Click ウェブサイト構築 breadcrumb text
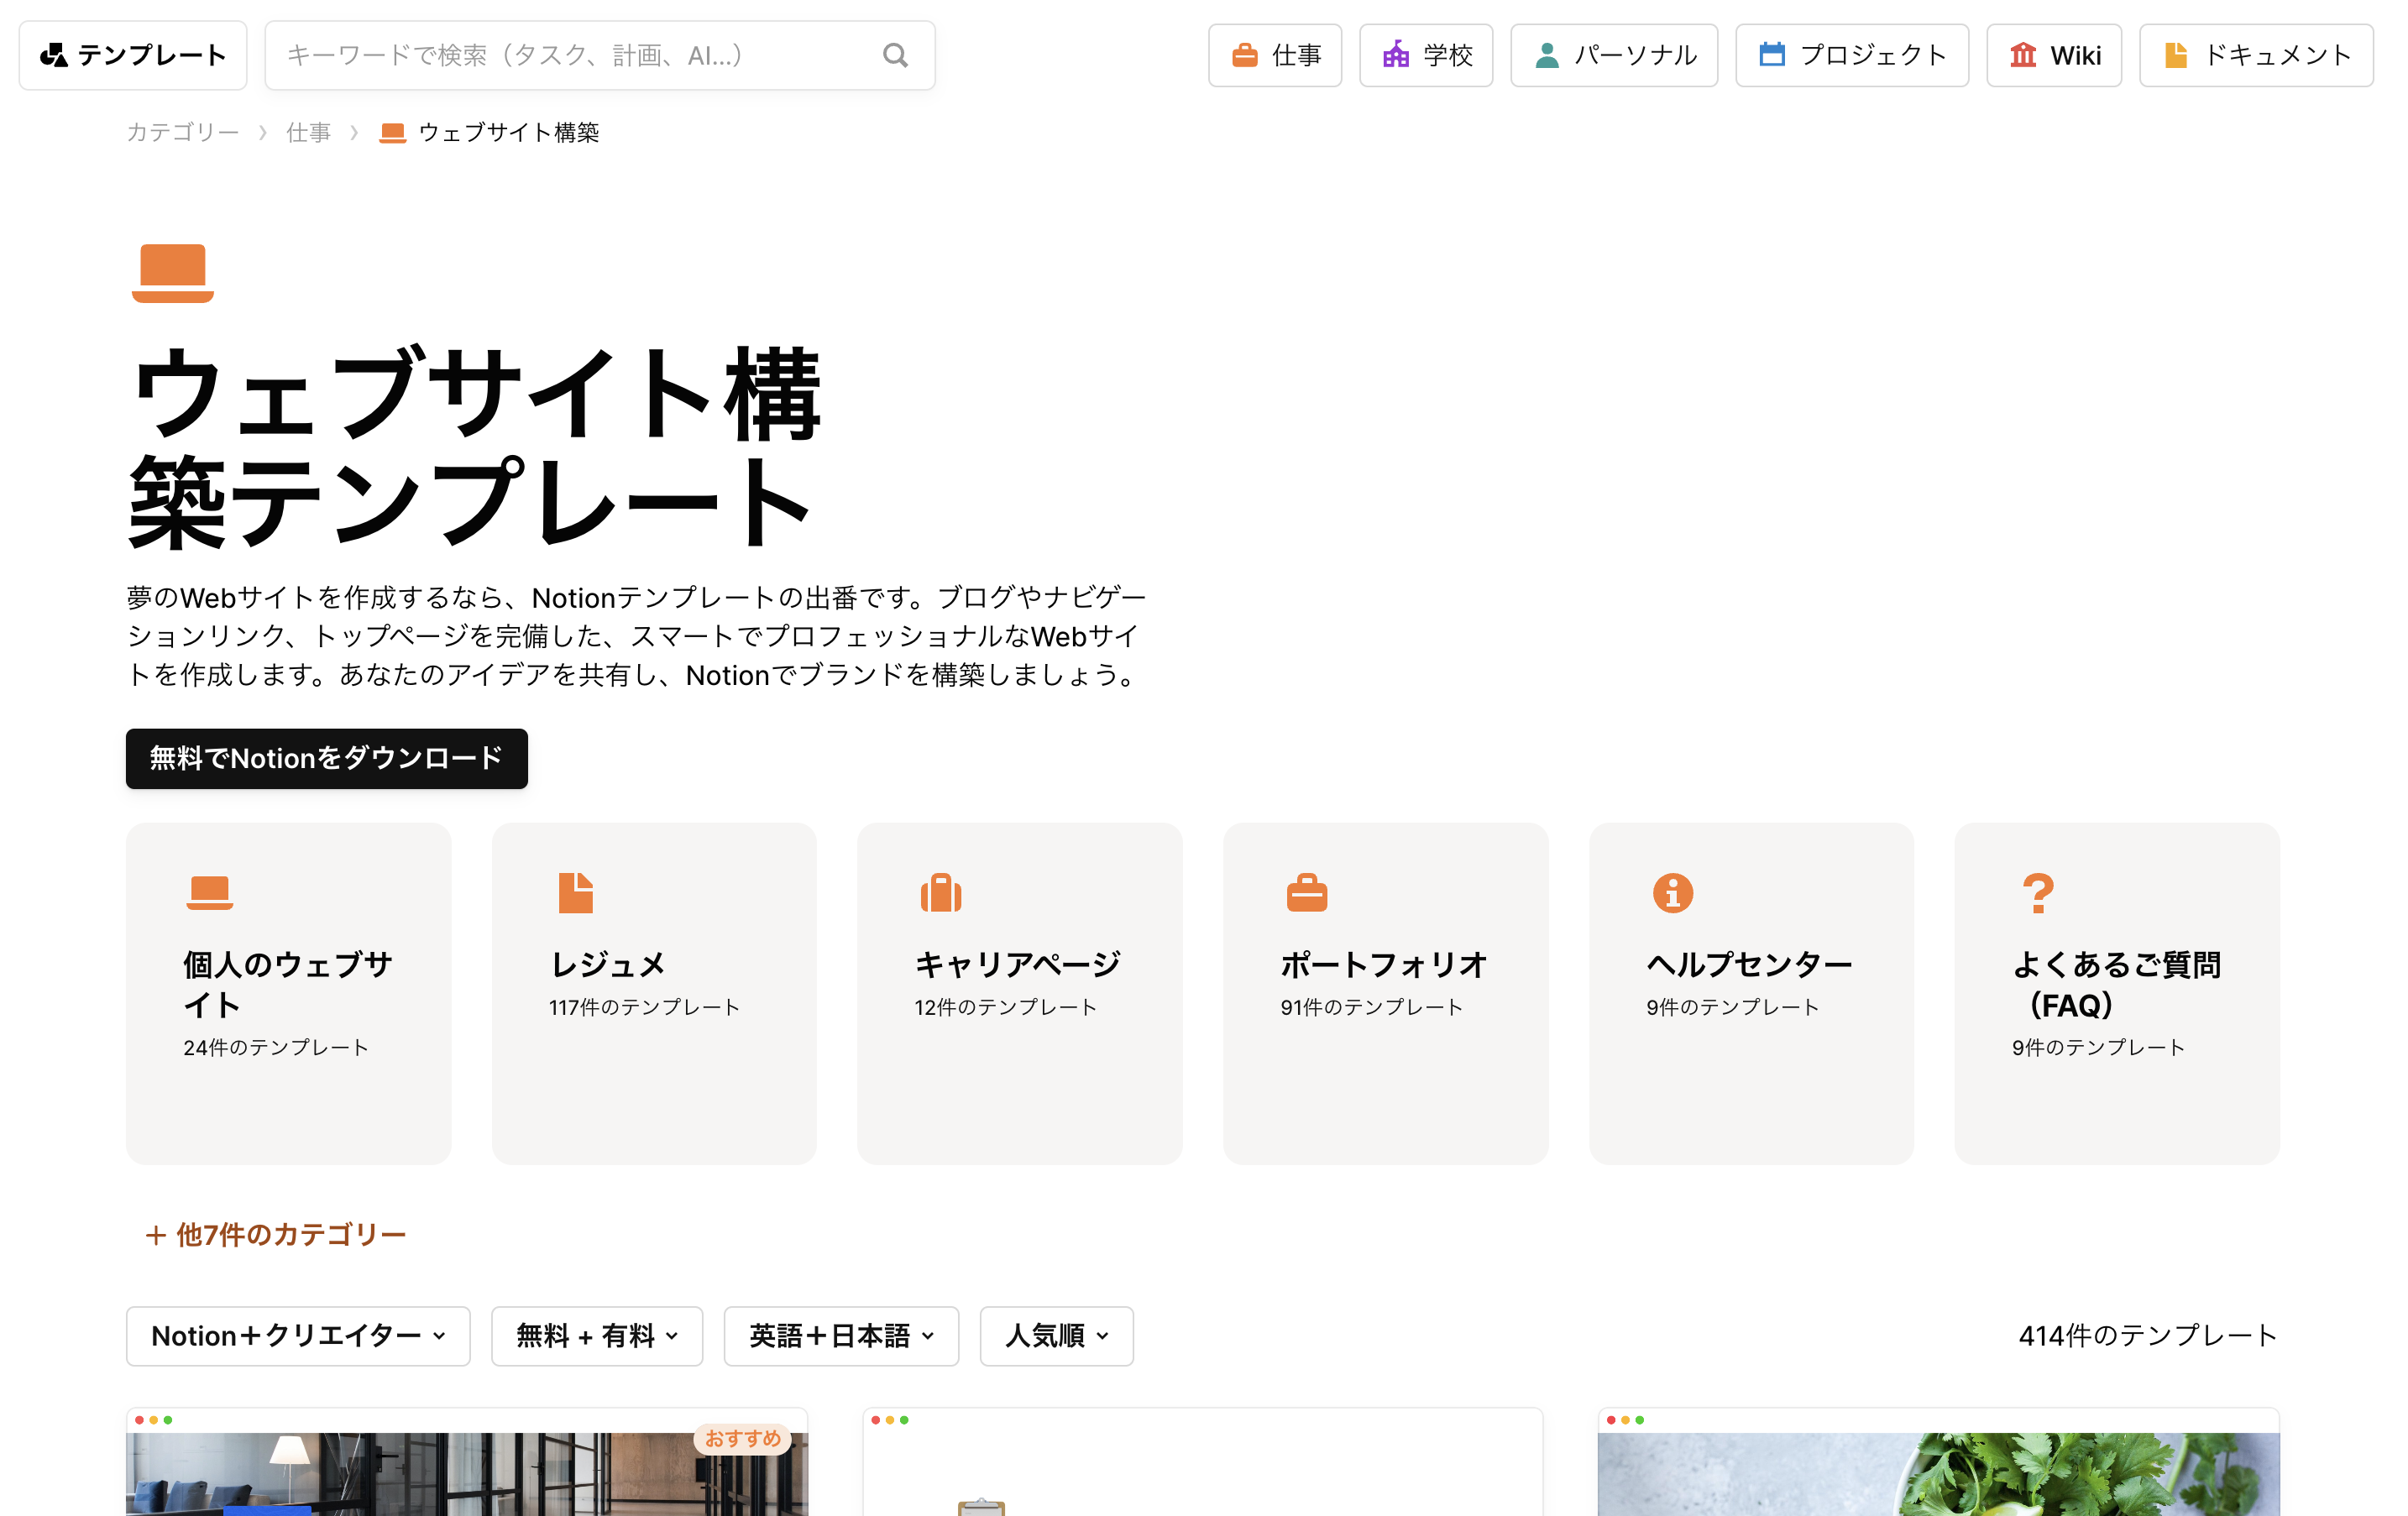 click(x=509, y=133)
